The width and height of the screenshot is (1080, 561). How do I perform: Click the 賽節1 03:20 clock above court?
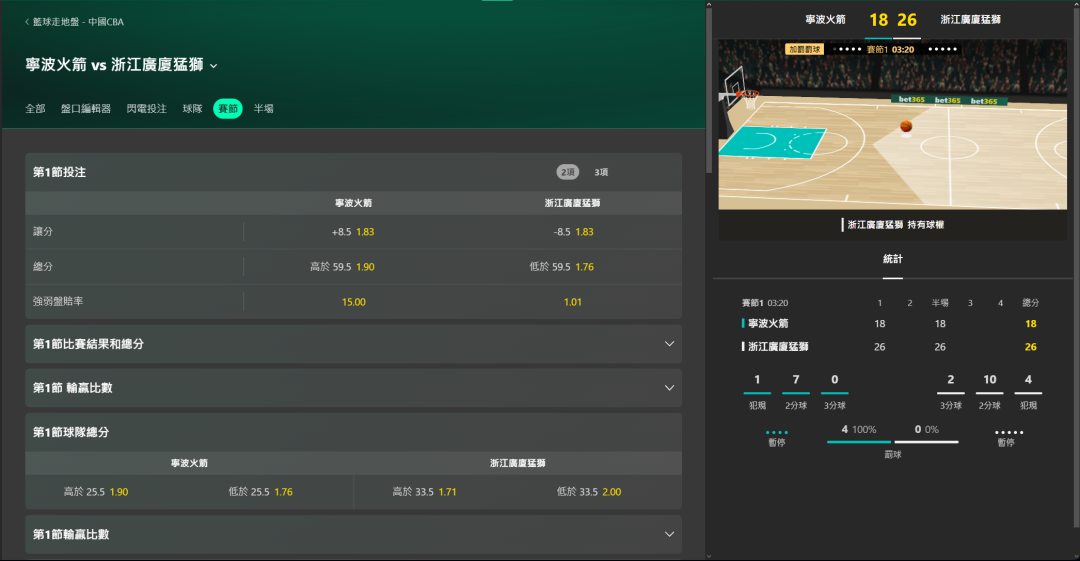(890, 50)
